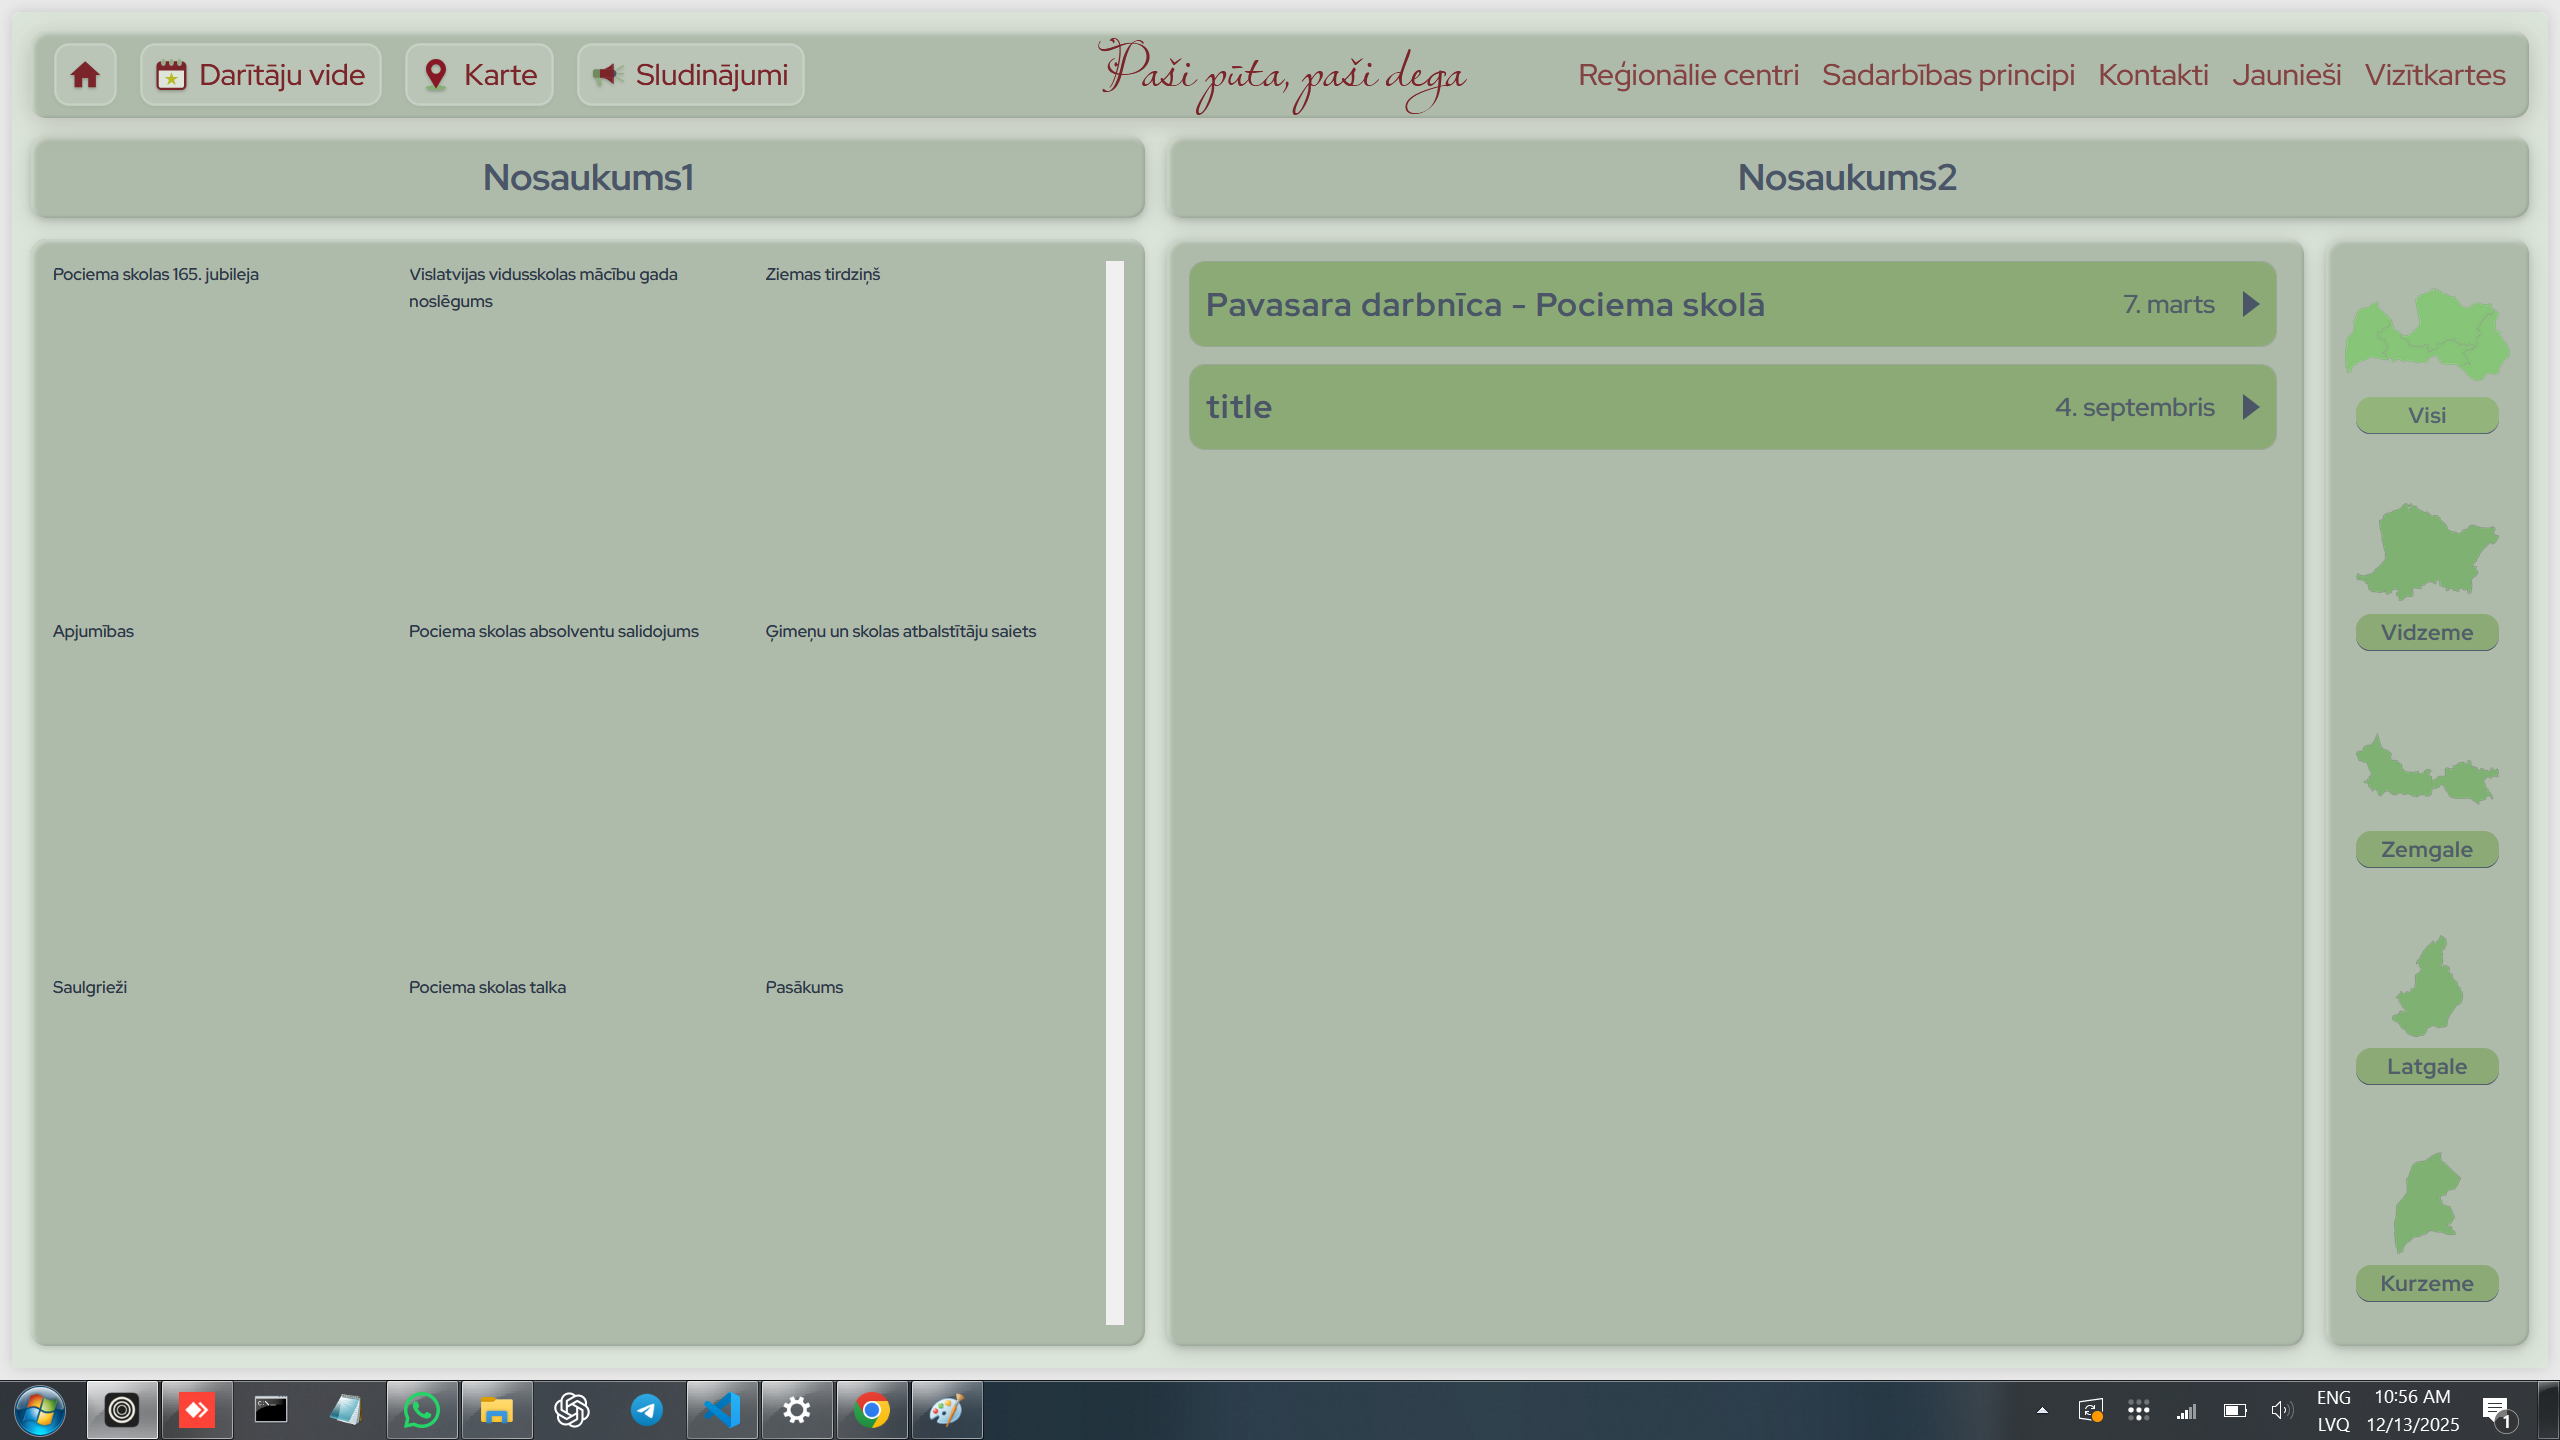
Task: Click the Nosaukums1 panel scrollbar
Action: (1114, 792)
